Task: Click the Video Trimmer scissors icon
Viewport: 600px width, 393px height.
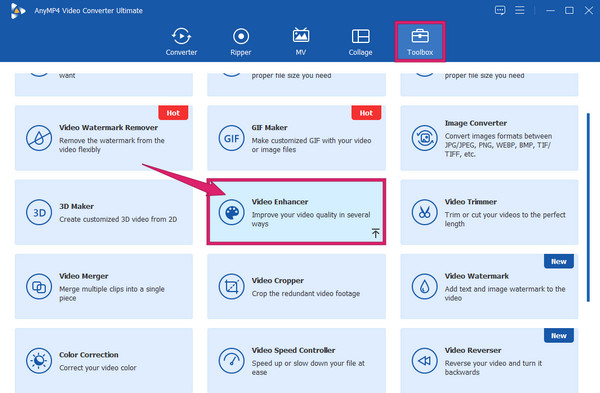Action: (x=424, y=212)
